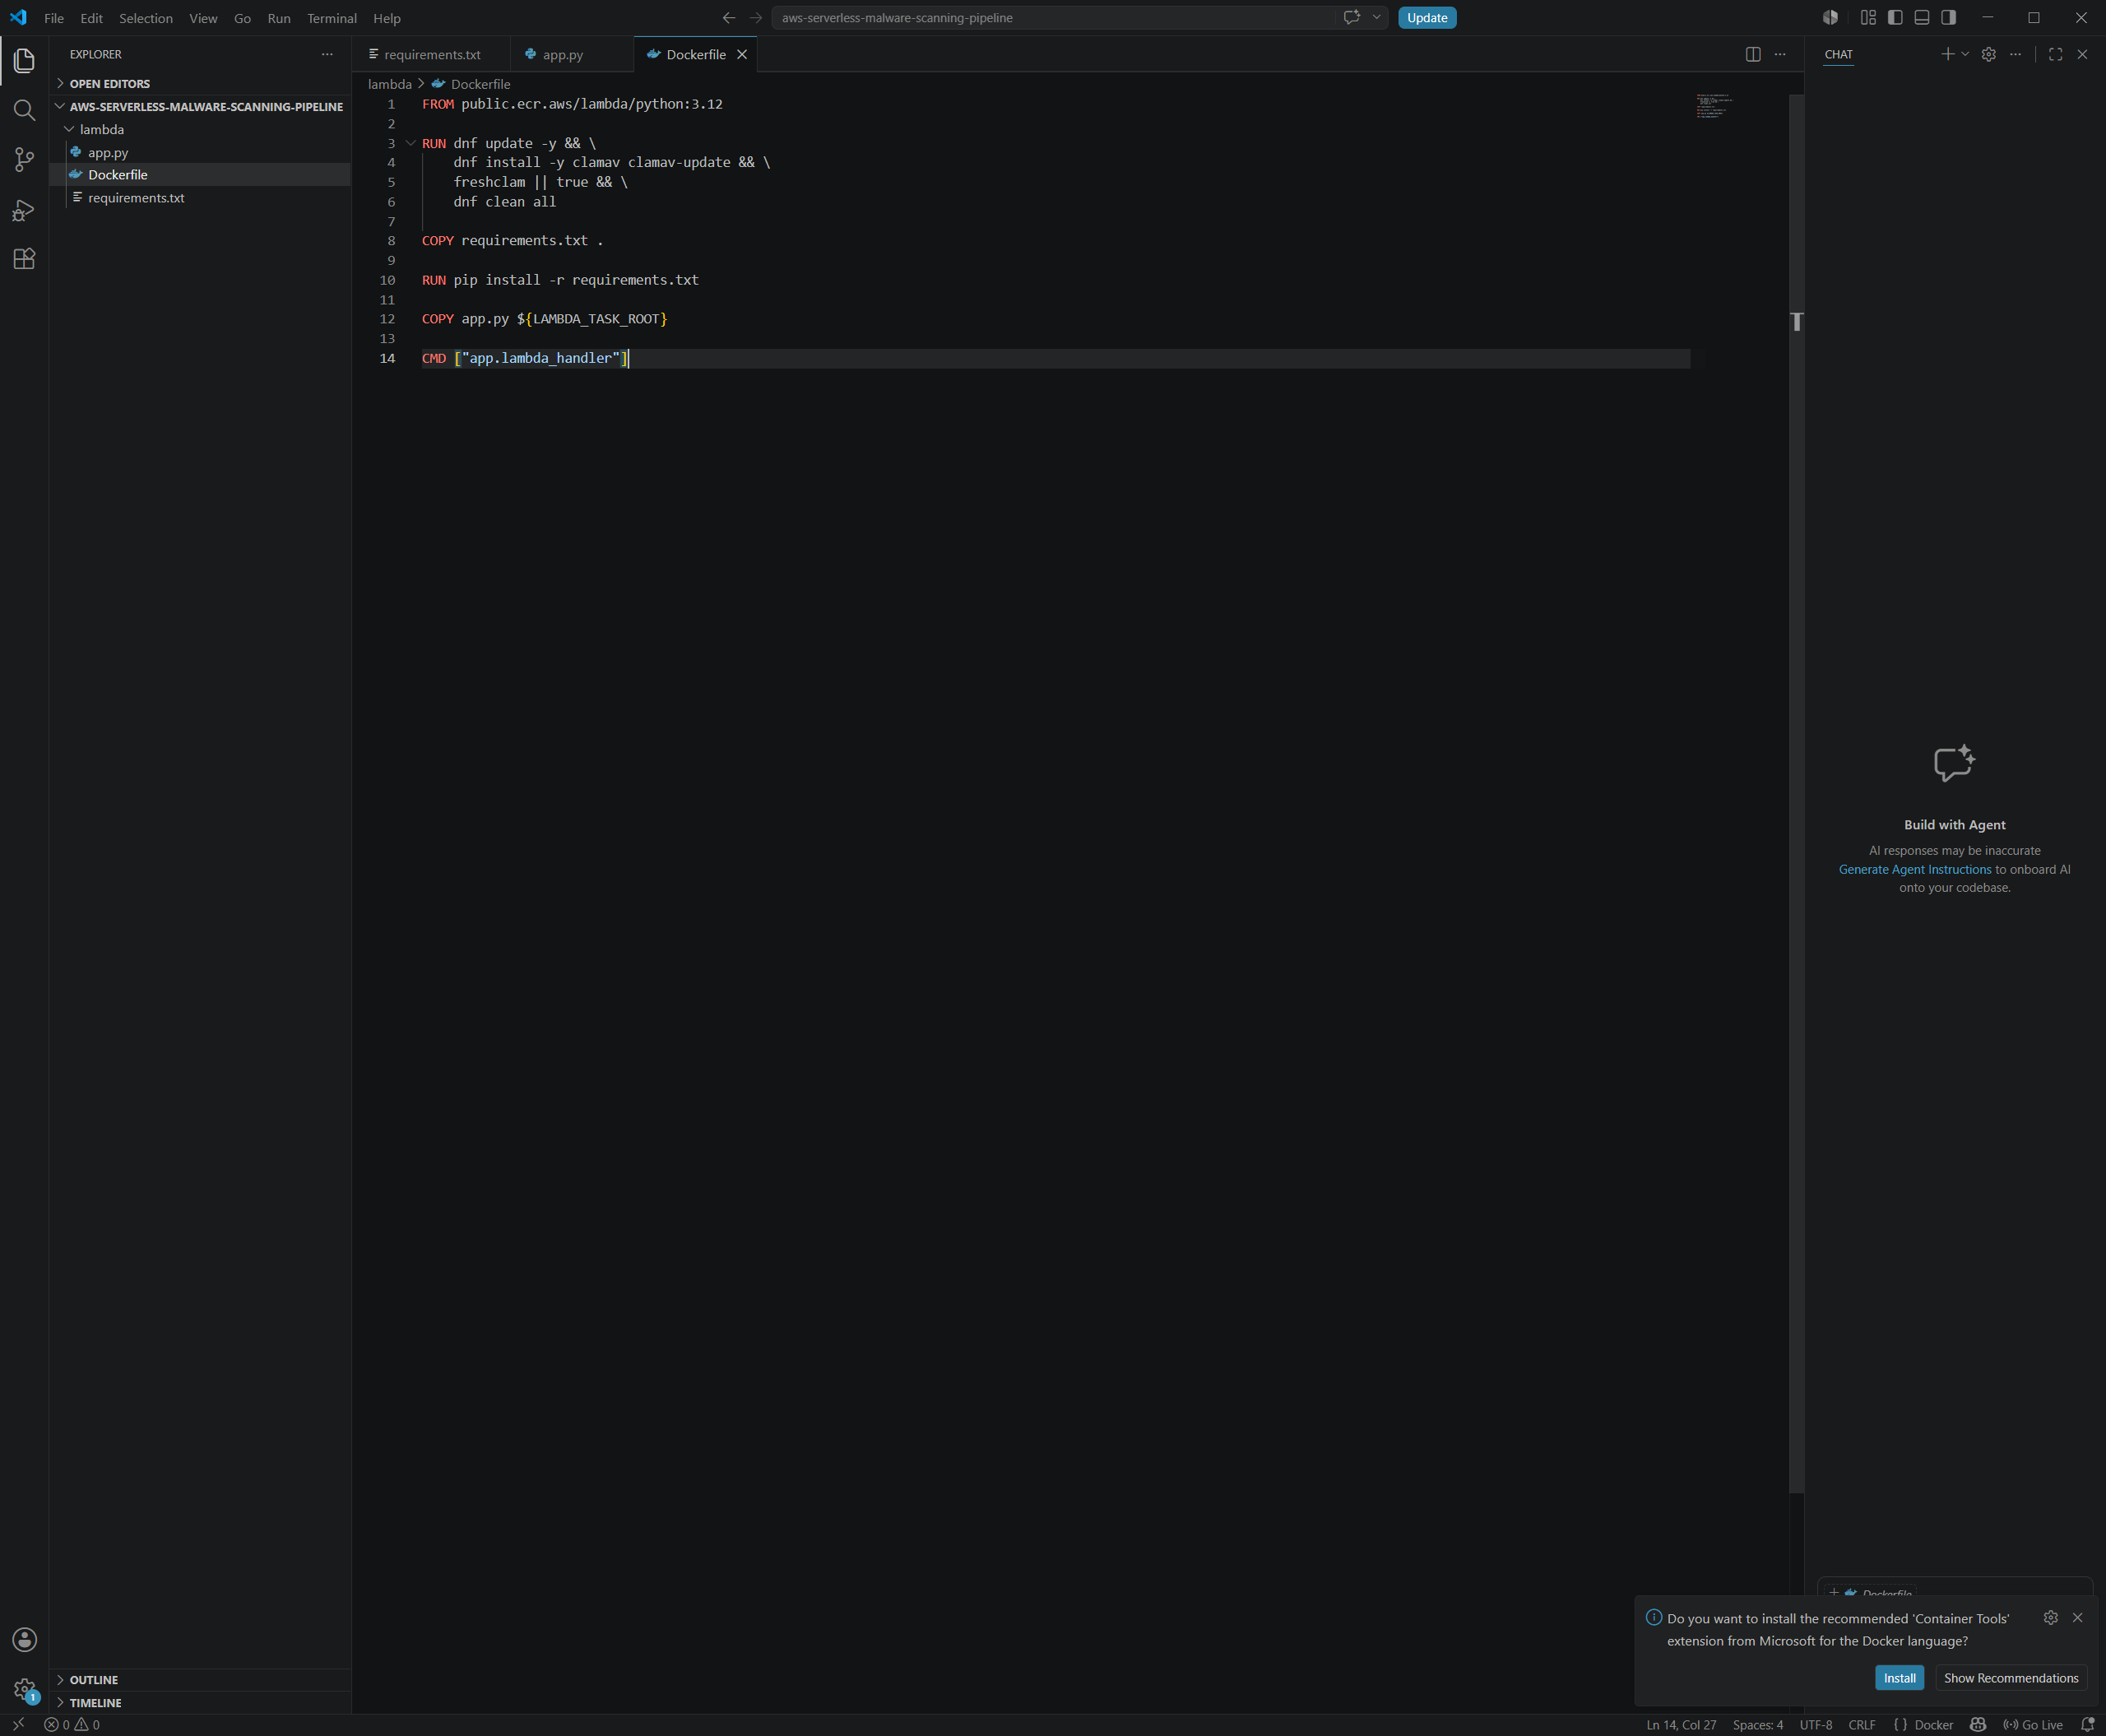Screen dimensions: 2106x1736
Task: Click the Copilot icon in title bar
Action: pyautogui.click(x=1830, y=17)
